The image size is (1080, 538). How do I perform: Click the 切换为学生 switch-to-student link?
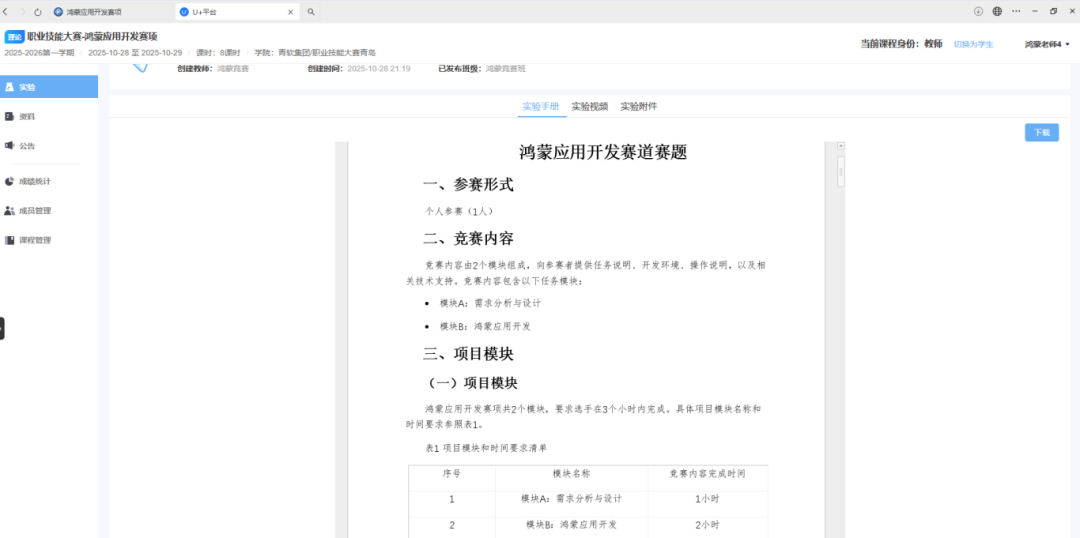973,44
